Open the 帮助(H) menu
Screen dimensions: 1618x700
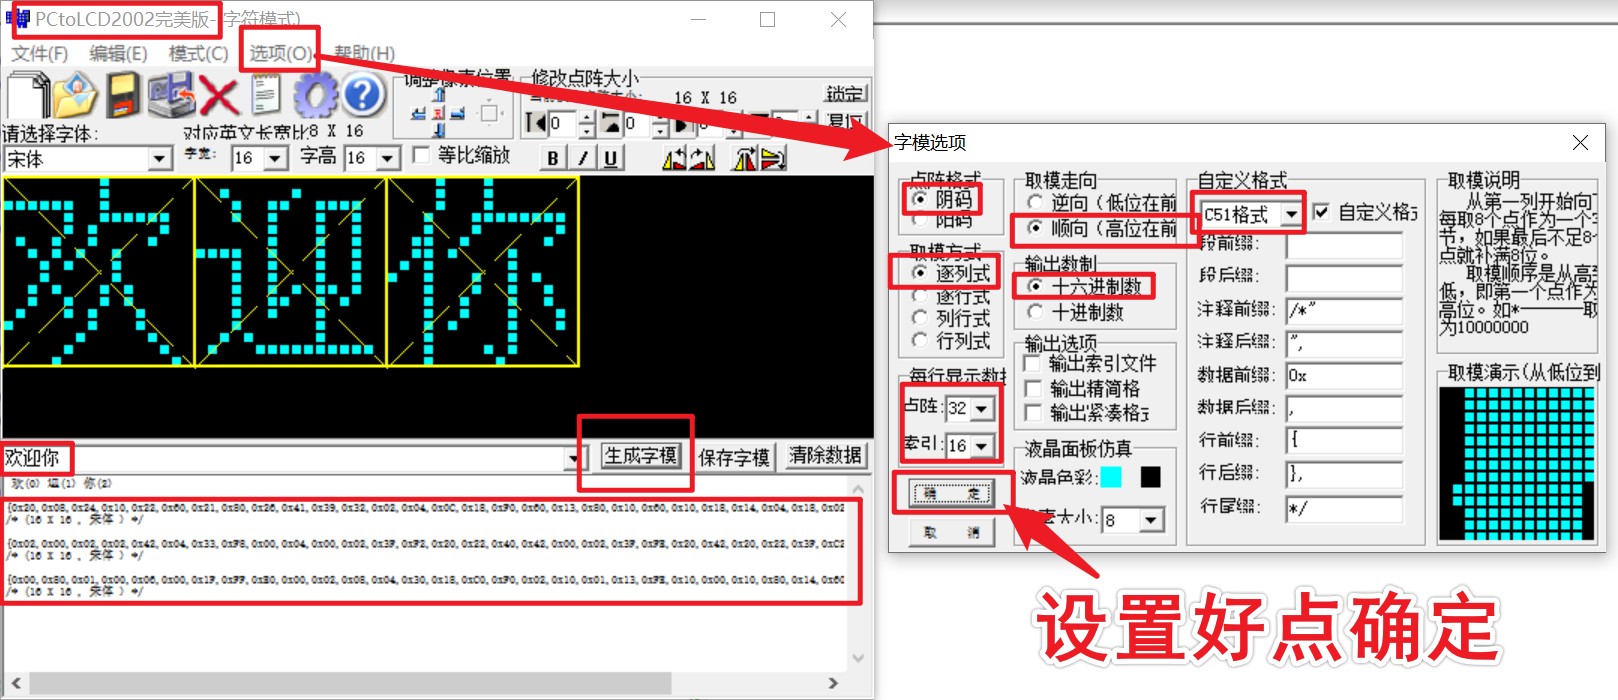point(364,53)
